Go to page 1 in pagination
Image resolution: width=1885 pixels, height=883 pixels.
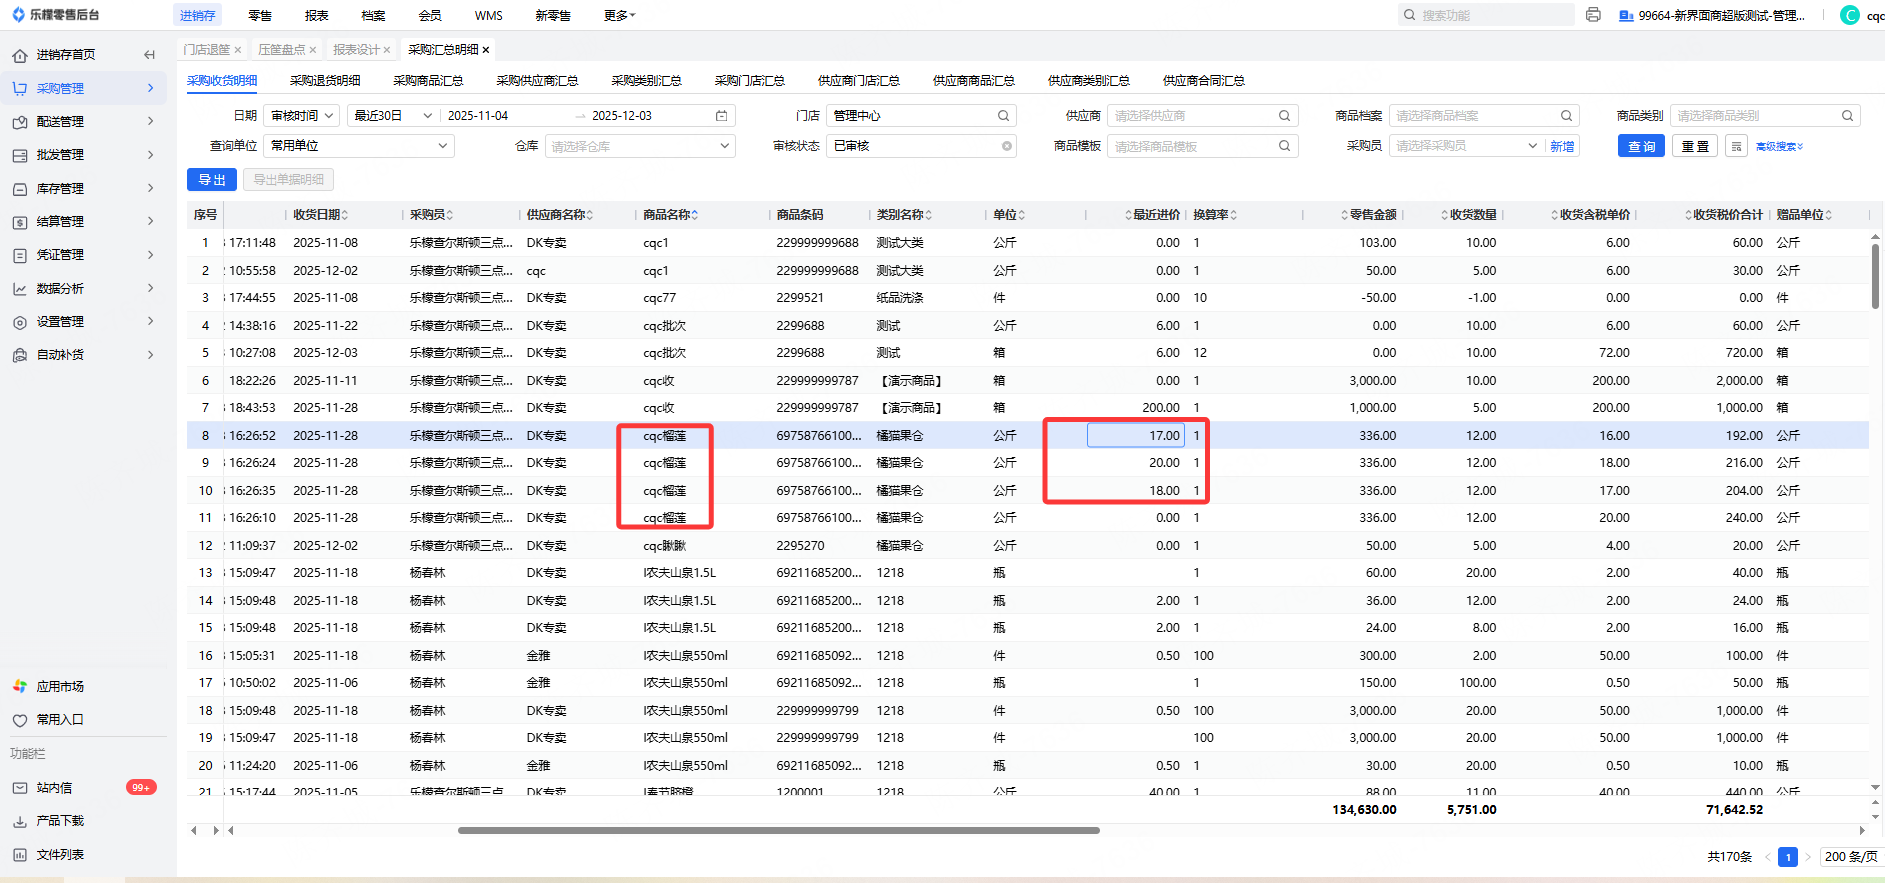tap(1788, 857)
